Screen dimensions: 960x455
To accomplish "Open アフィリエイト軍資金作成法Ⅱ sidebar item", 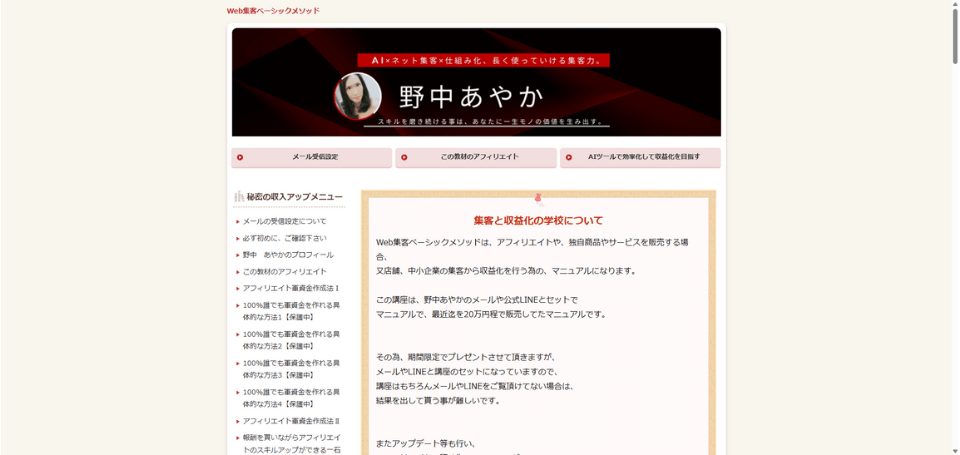I will [x=291, y=421].
